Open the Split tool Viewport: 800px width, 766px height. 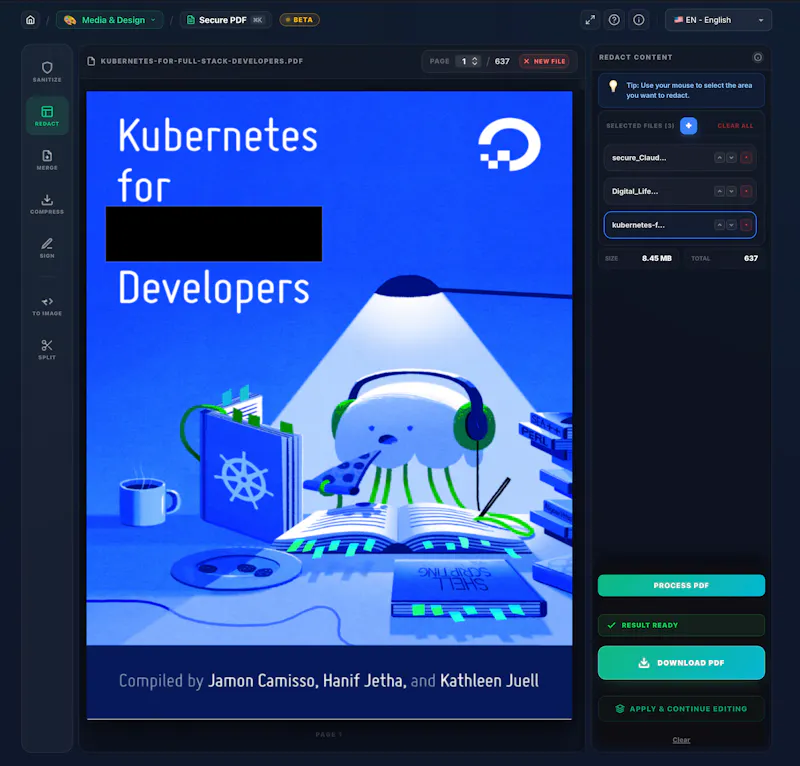(47, 350)
